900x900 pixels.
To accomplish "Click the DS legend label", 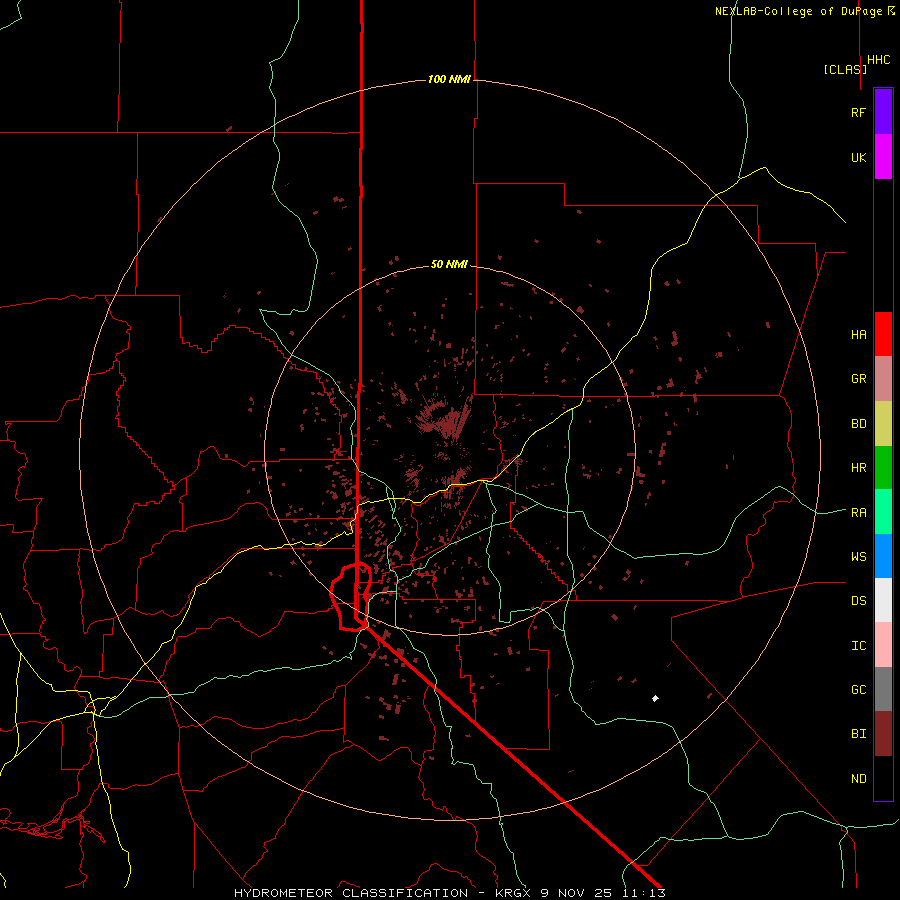I will pos(858,601).
